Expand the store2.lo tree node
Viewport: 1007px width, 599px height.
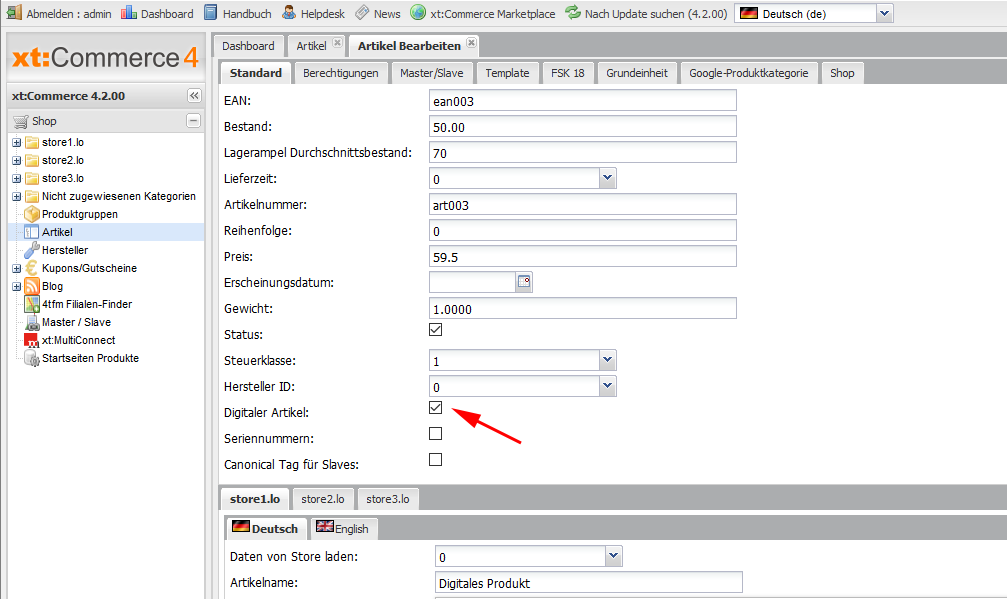pos(17,161)
